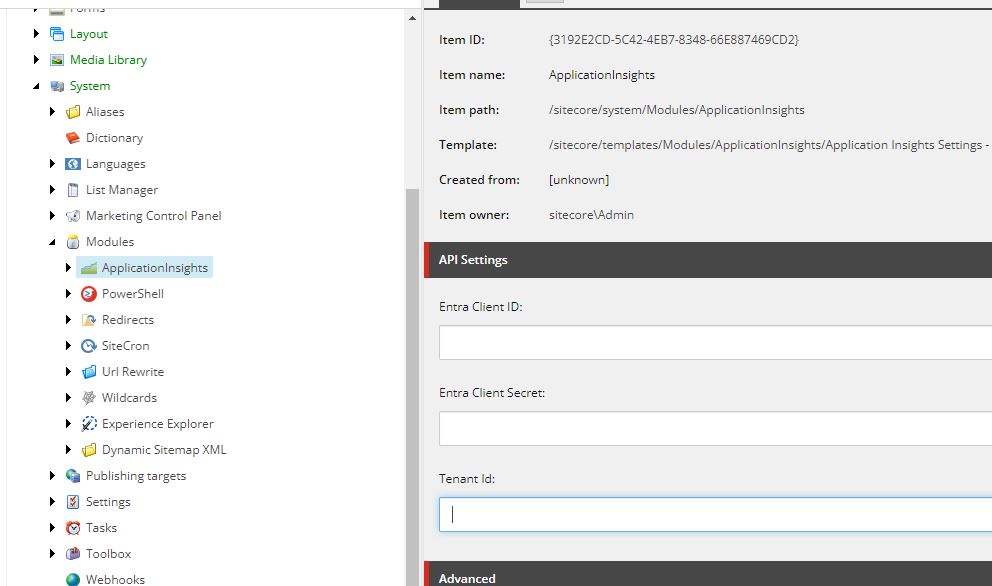Click the Entra Client ID field
Viewport: 992px width, 586px height.
[716, 342]
